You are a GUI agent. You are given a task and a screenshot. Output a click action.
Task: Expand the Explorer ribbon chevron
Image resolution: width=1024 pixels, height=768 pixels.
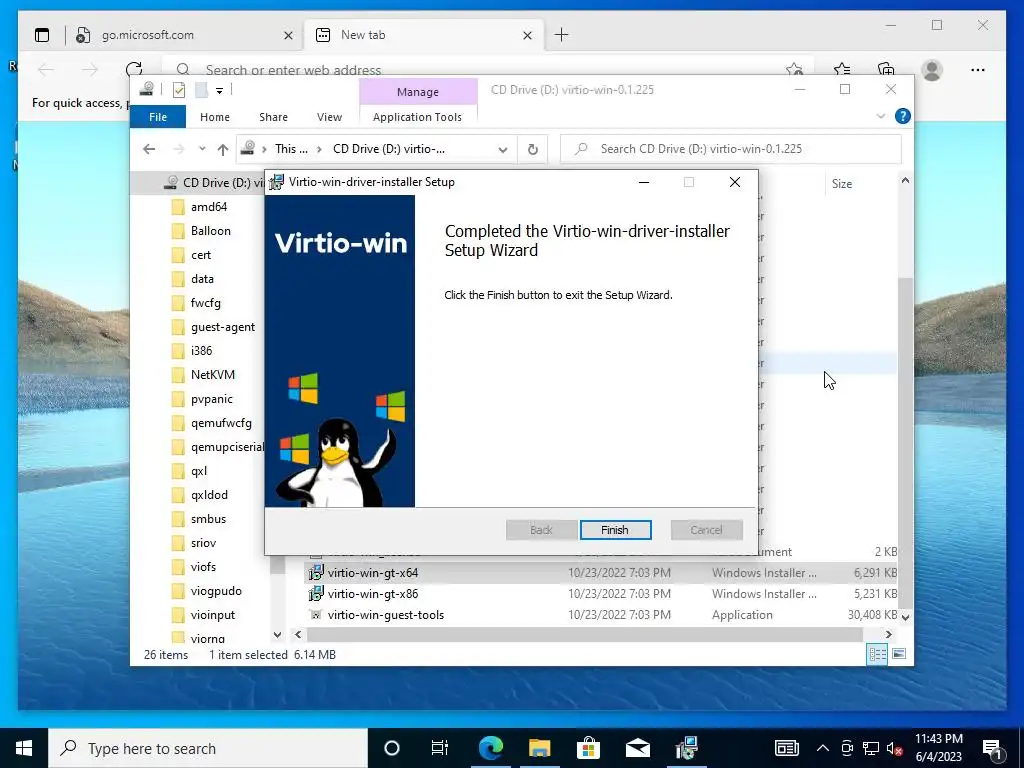point(881,116)
